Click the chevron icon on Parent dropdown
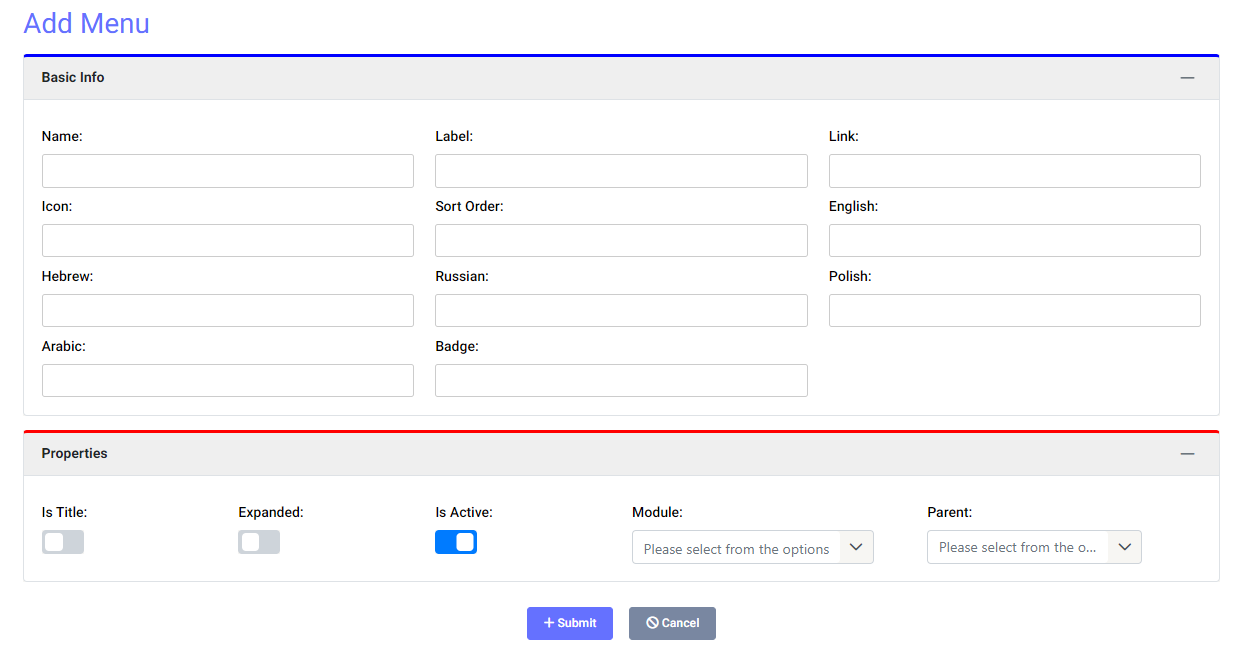The image size is (1244, 647). [x=1124, y=547]
